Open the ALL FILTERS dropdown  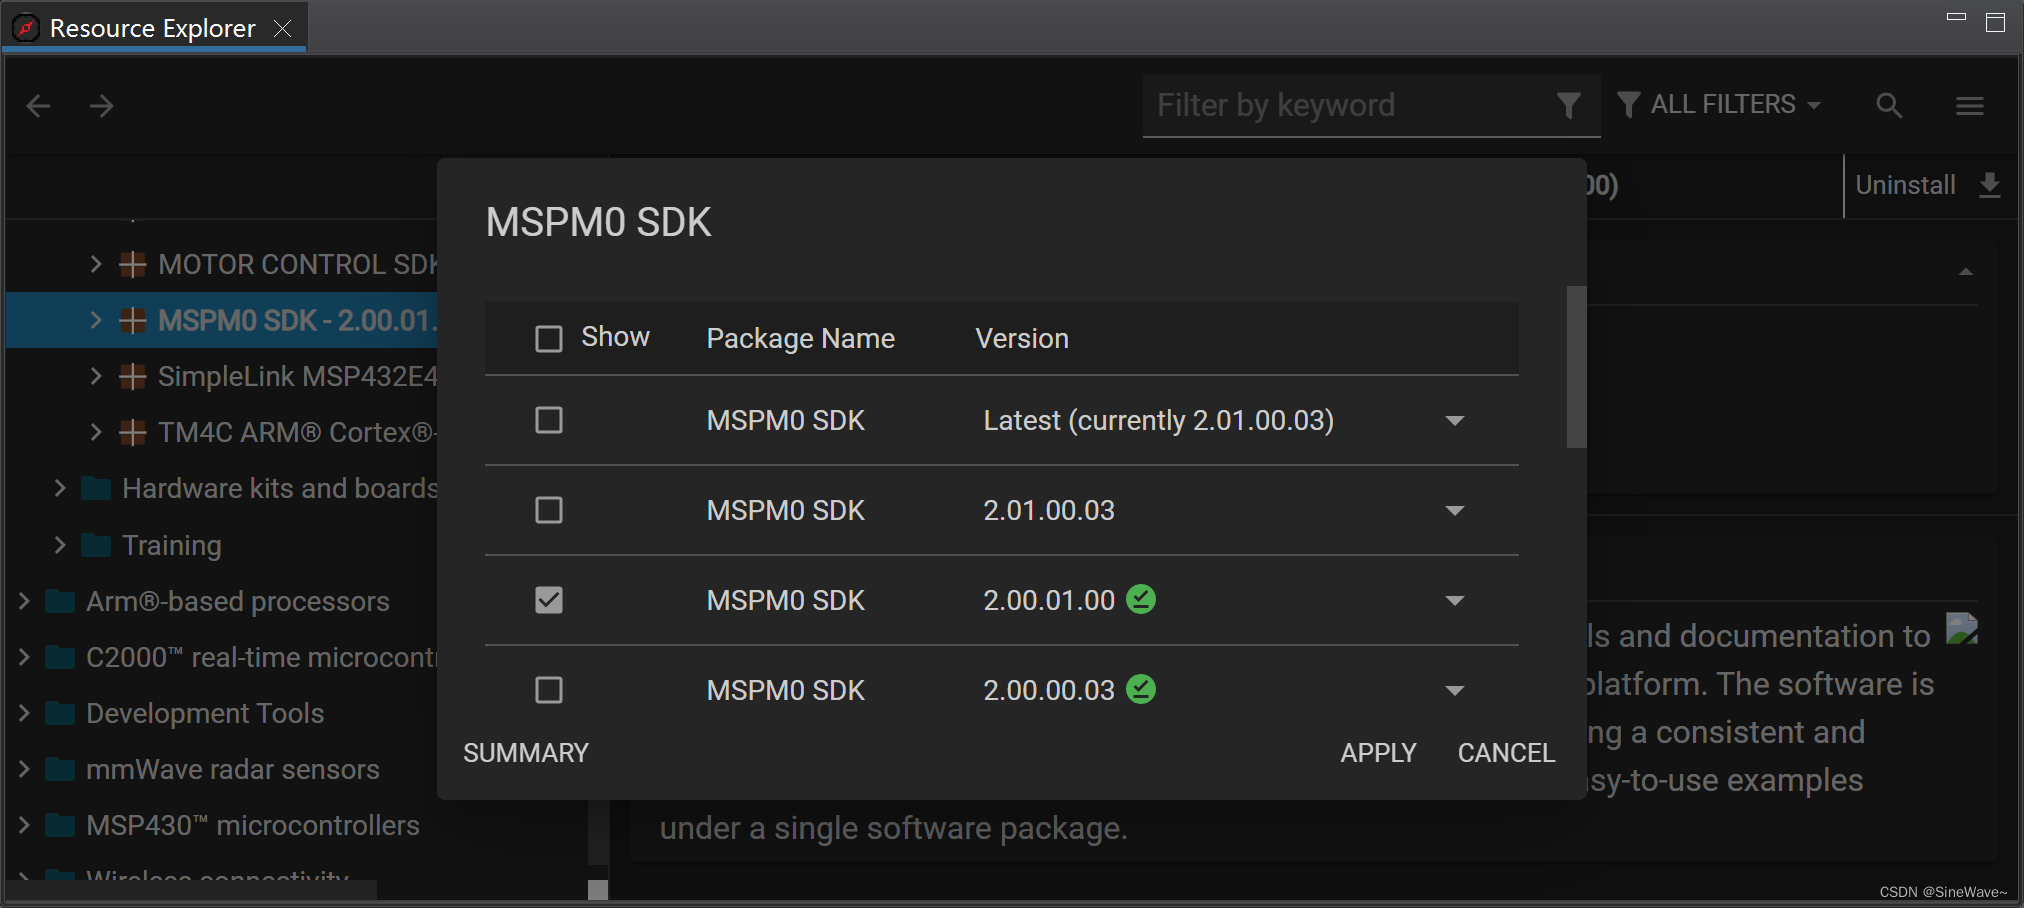1719,104
